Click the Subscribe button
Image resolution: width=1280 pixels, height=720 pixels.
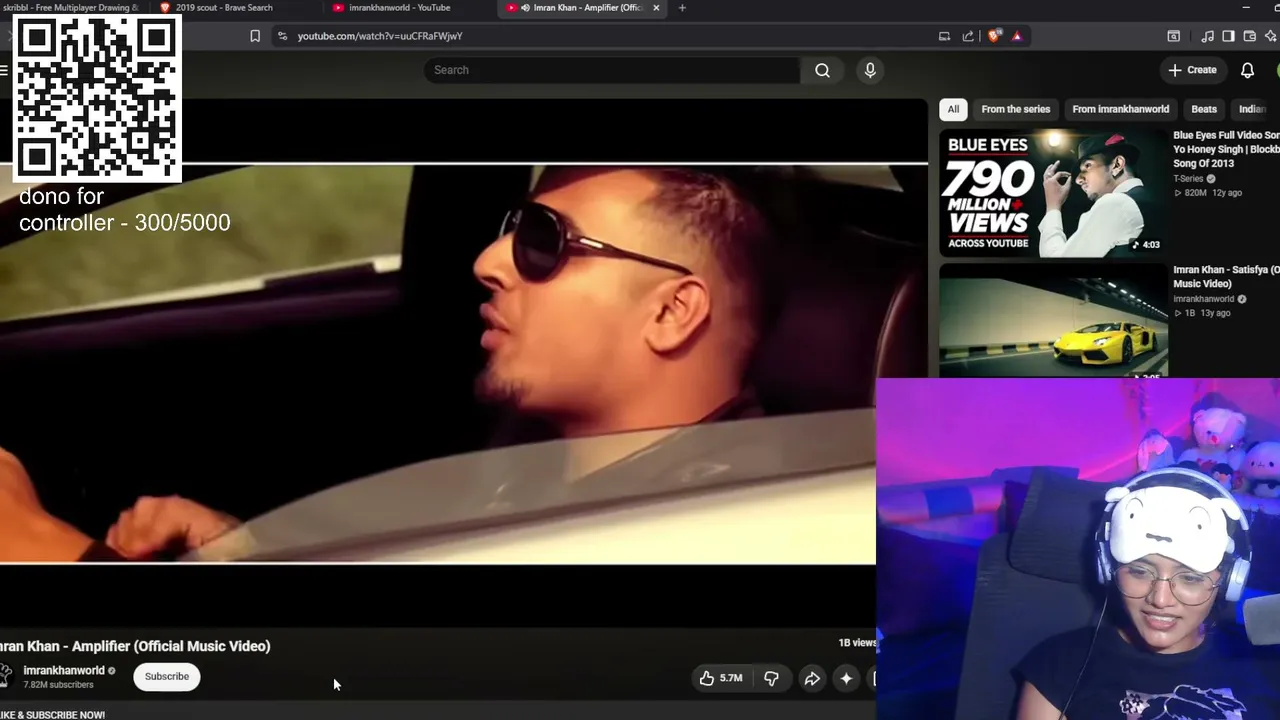[x=167, y=677]
